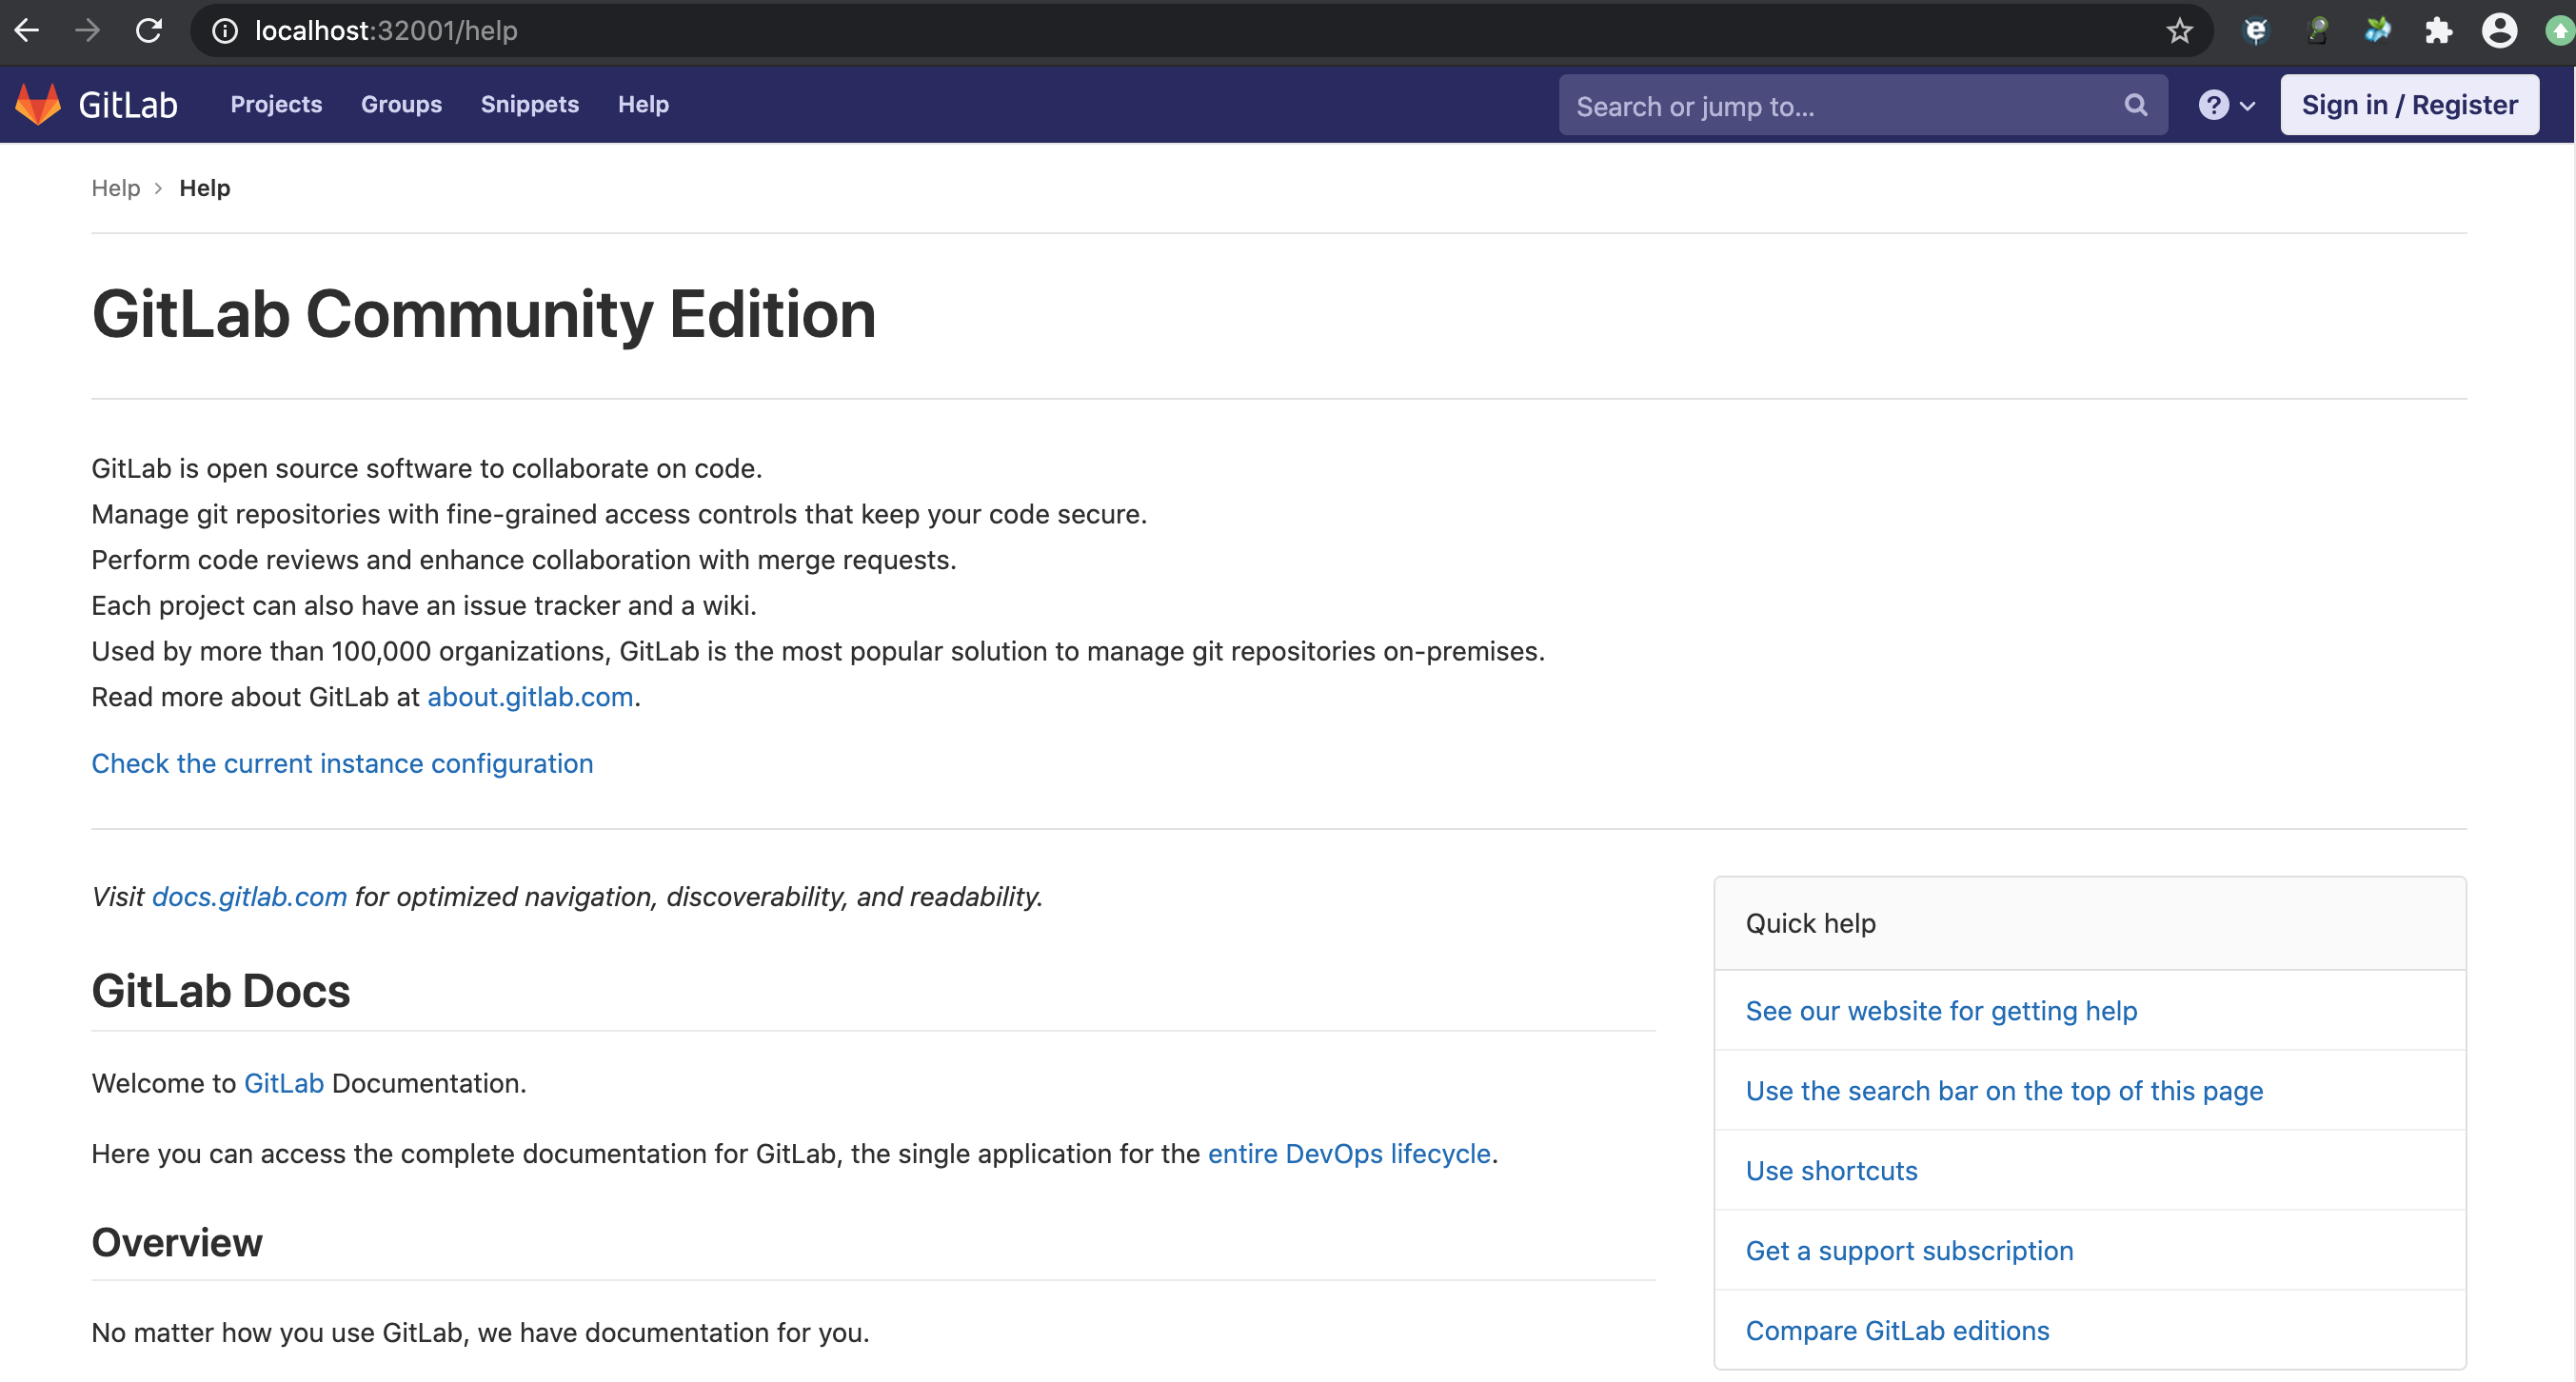Viewport: 2576px width, 1382px height.
Task: Open about.gitlab.com link
Action: click(529, 697)
